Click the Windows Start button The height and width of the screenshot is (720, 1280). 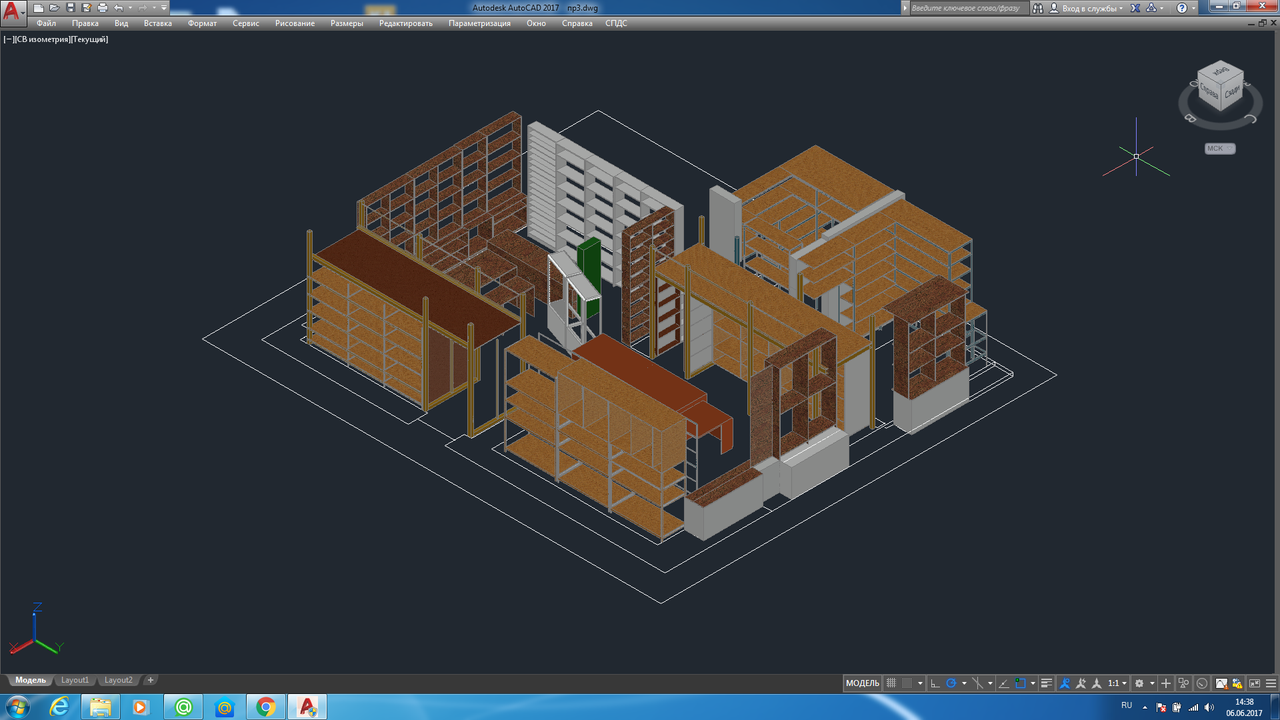click(18, 707)
